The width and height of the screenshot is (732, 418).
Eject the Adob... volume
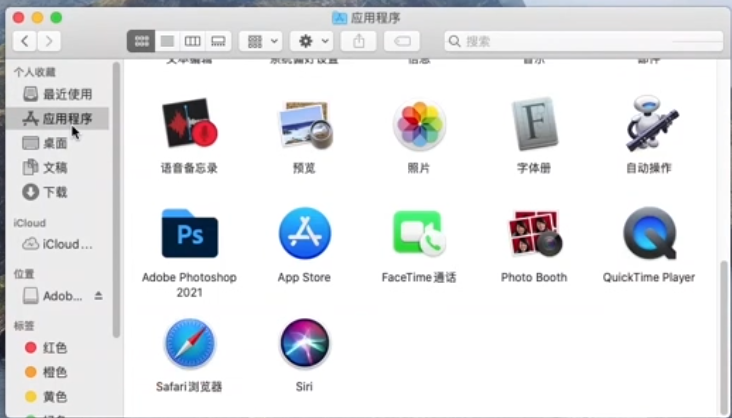(x=99, y=296)
